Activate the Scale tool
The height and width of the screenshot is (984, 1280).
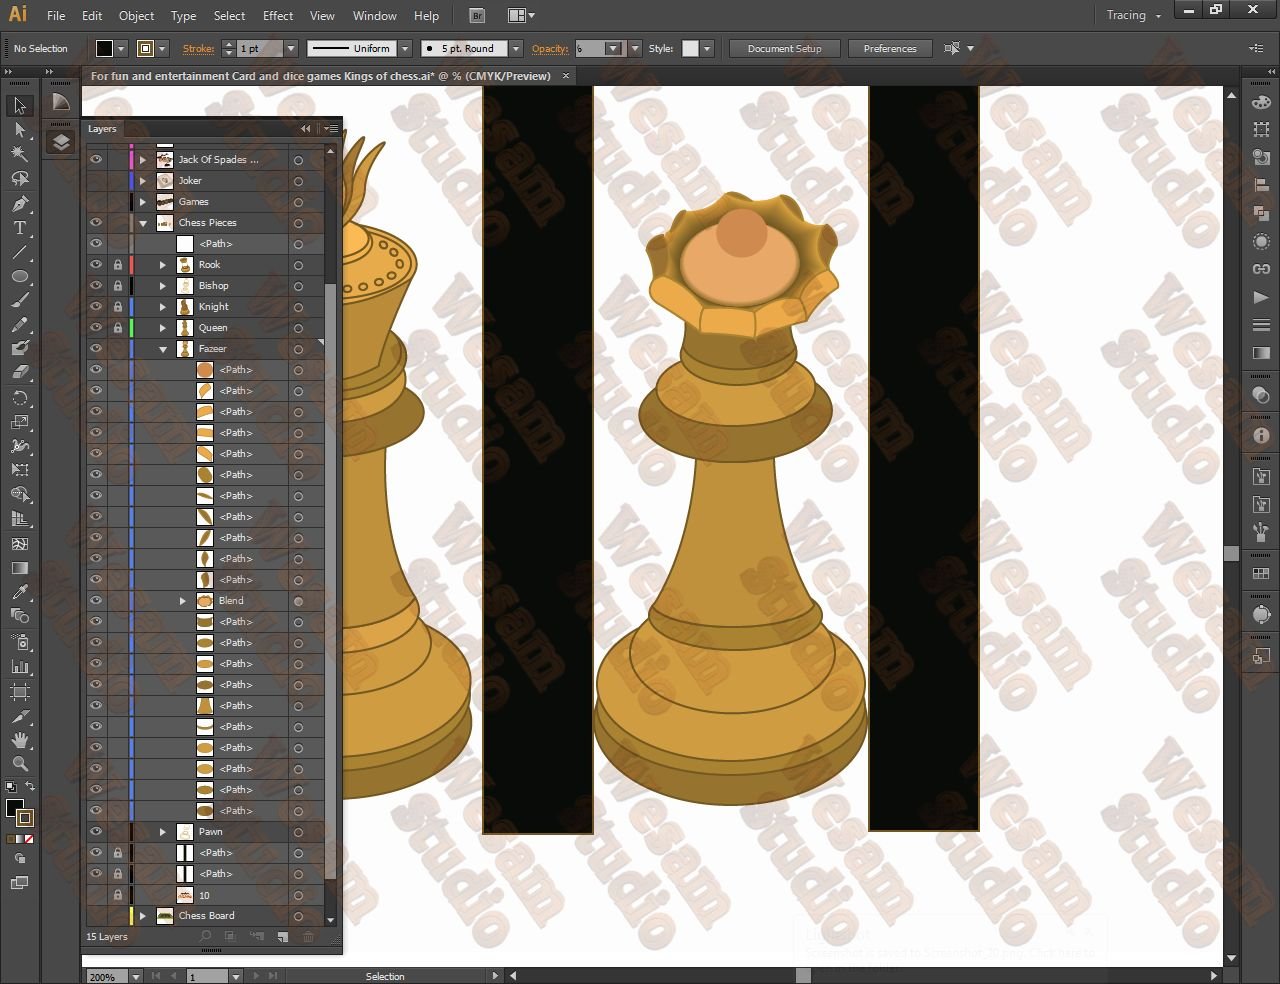click(19, 422)
